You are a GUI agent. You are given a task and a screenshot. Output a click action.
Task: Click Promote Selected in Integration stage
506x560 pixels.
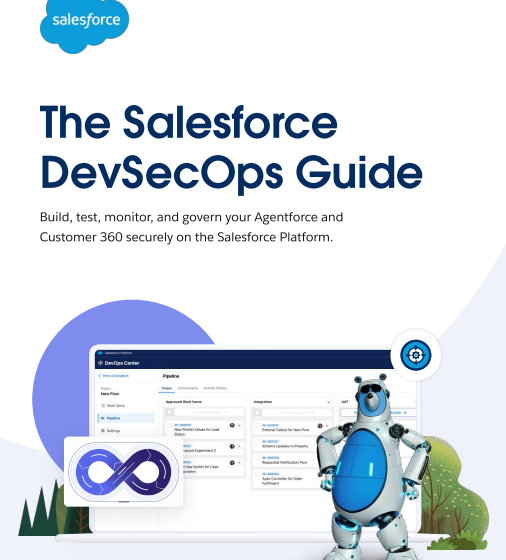pyautogui.click(x=297, y=412)
